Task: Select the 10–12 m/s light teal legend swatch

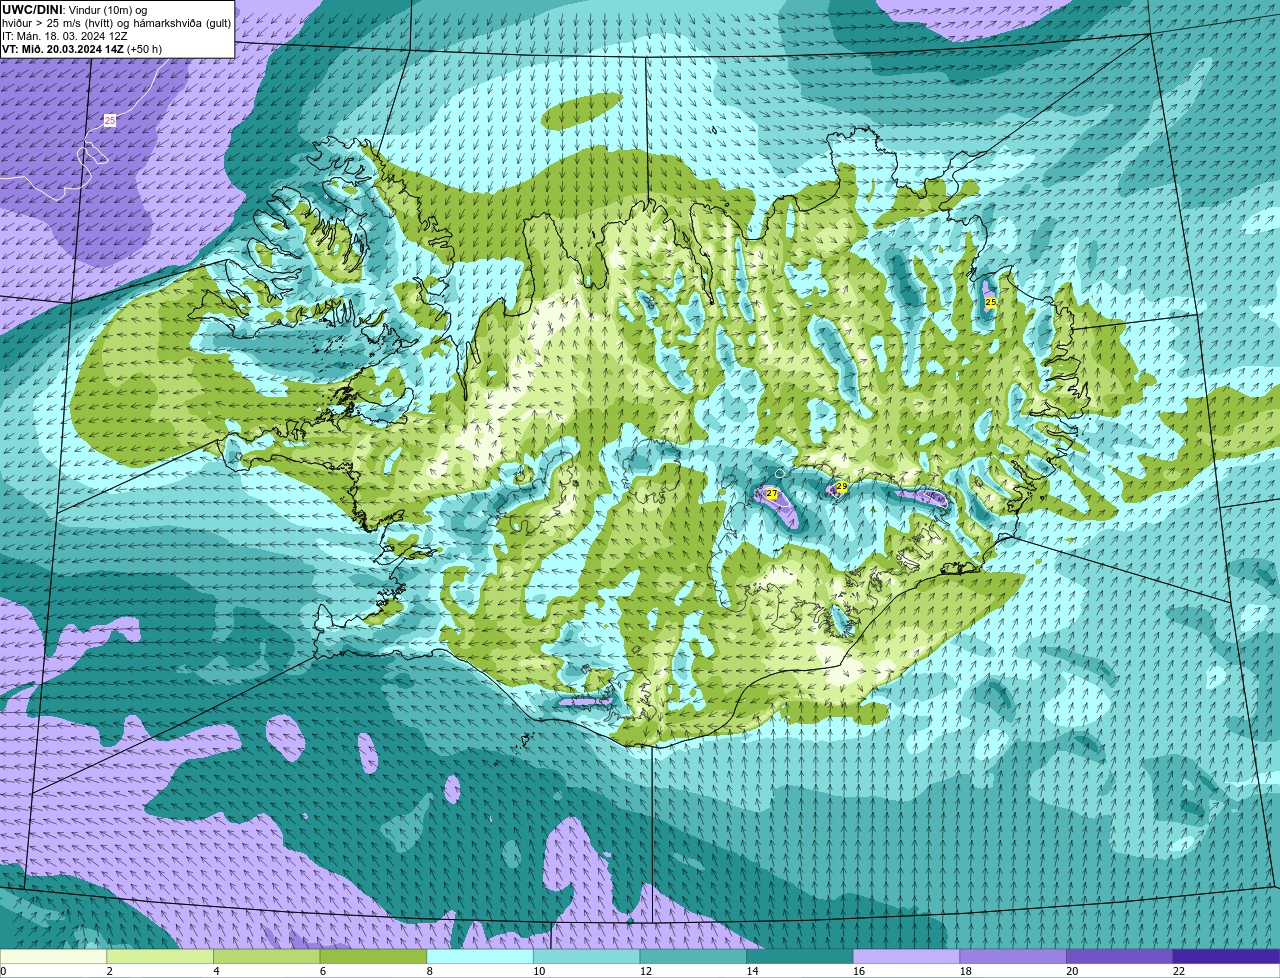Action: pos(586,957)
